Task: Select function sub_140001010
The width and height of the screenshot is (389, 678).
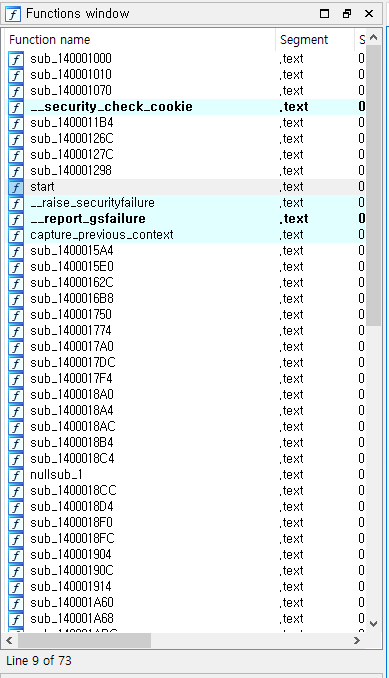Action: pos(71,75)
